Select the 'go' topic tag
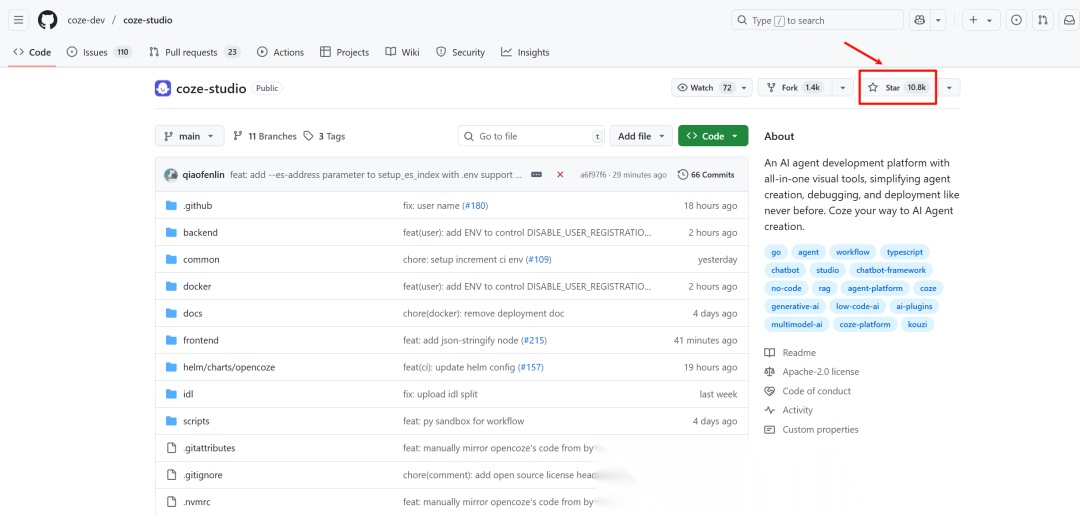The image size is (1080, 514). (x=776, y=252)
